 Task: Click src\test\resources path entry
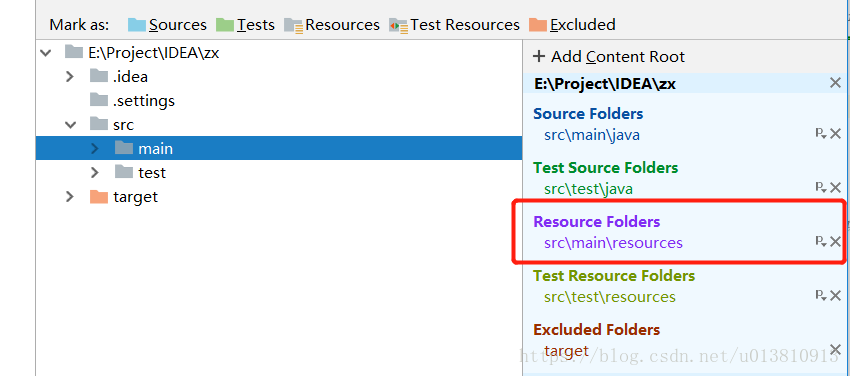click(x=610, y=297)
